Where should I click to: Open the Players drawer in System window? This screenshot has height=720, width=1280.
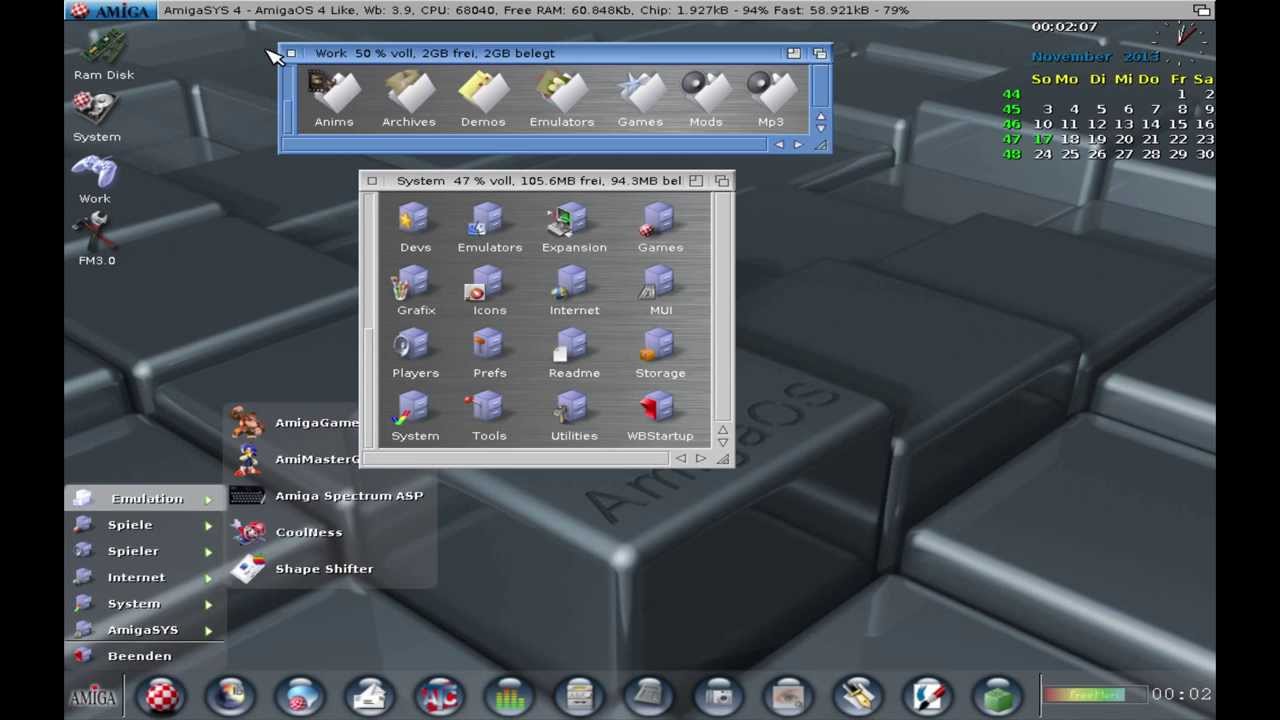point(415,354)
